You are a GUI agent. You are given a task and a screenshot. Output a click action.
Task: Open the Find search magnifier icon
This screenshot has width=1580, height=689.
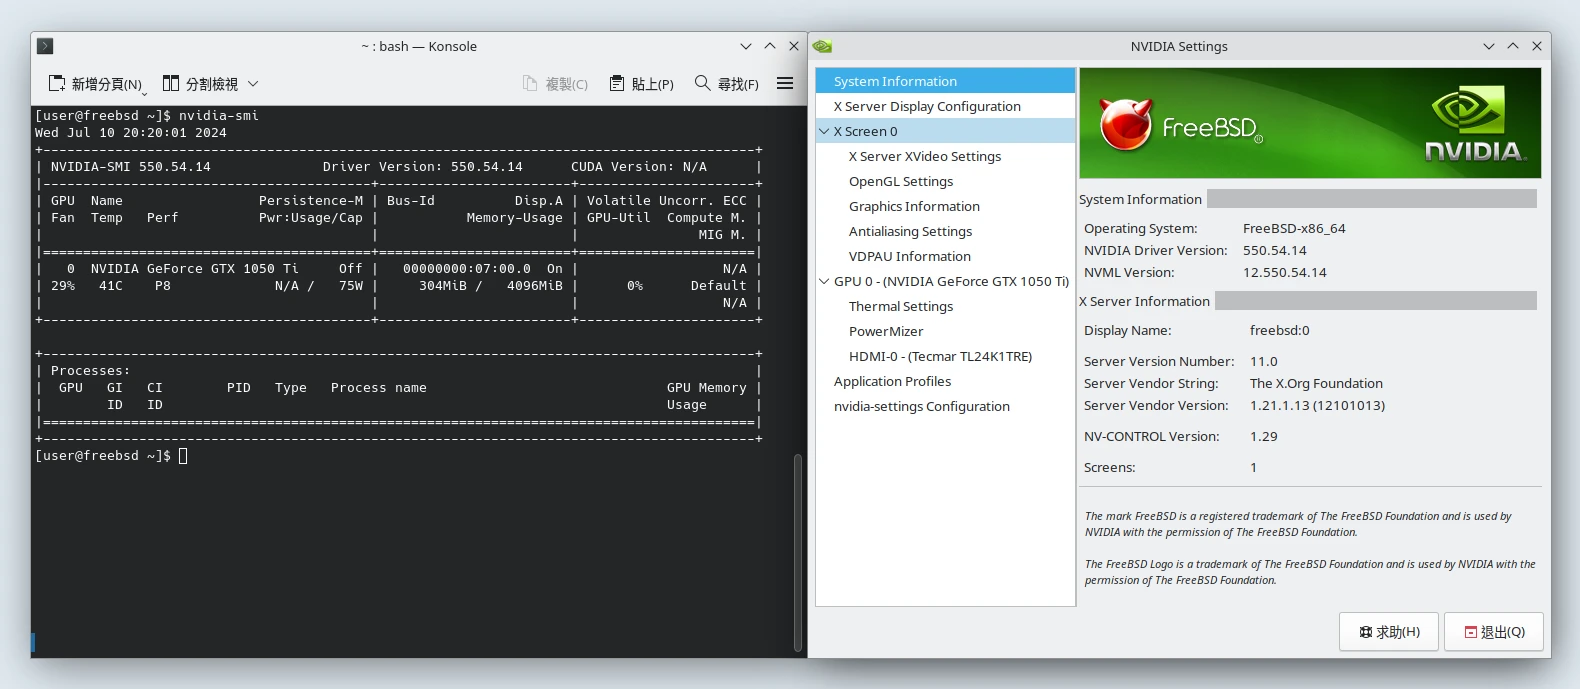(x=703, y=84)
